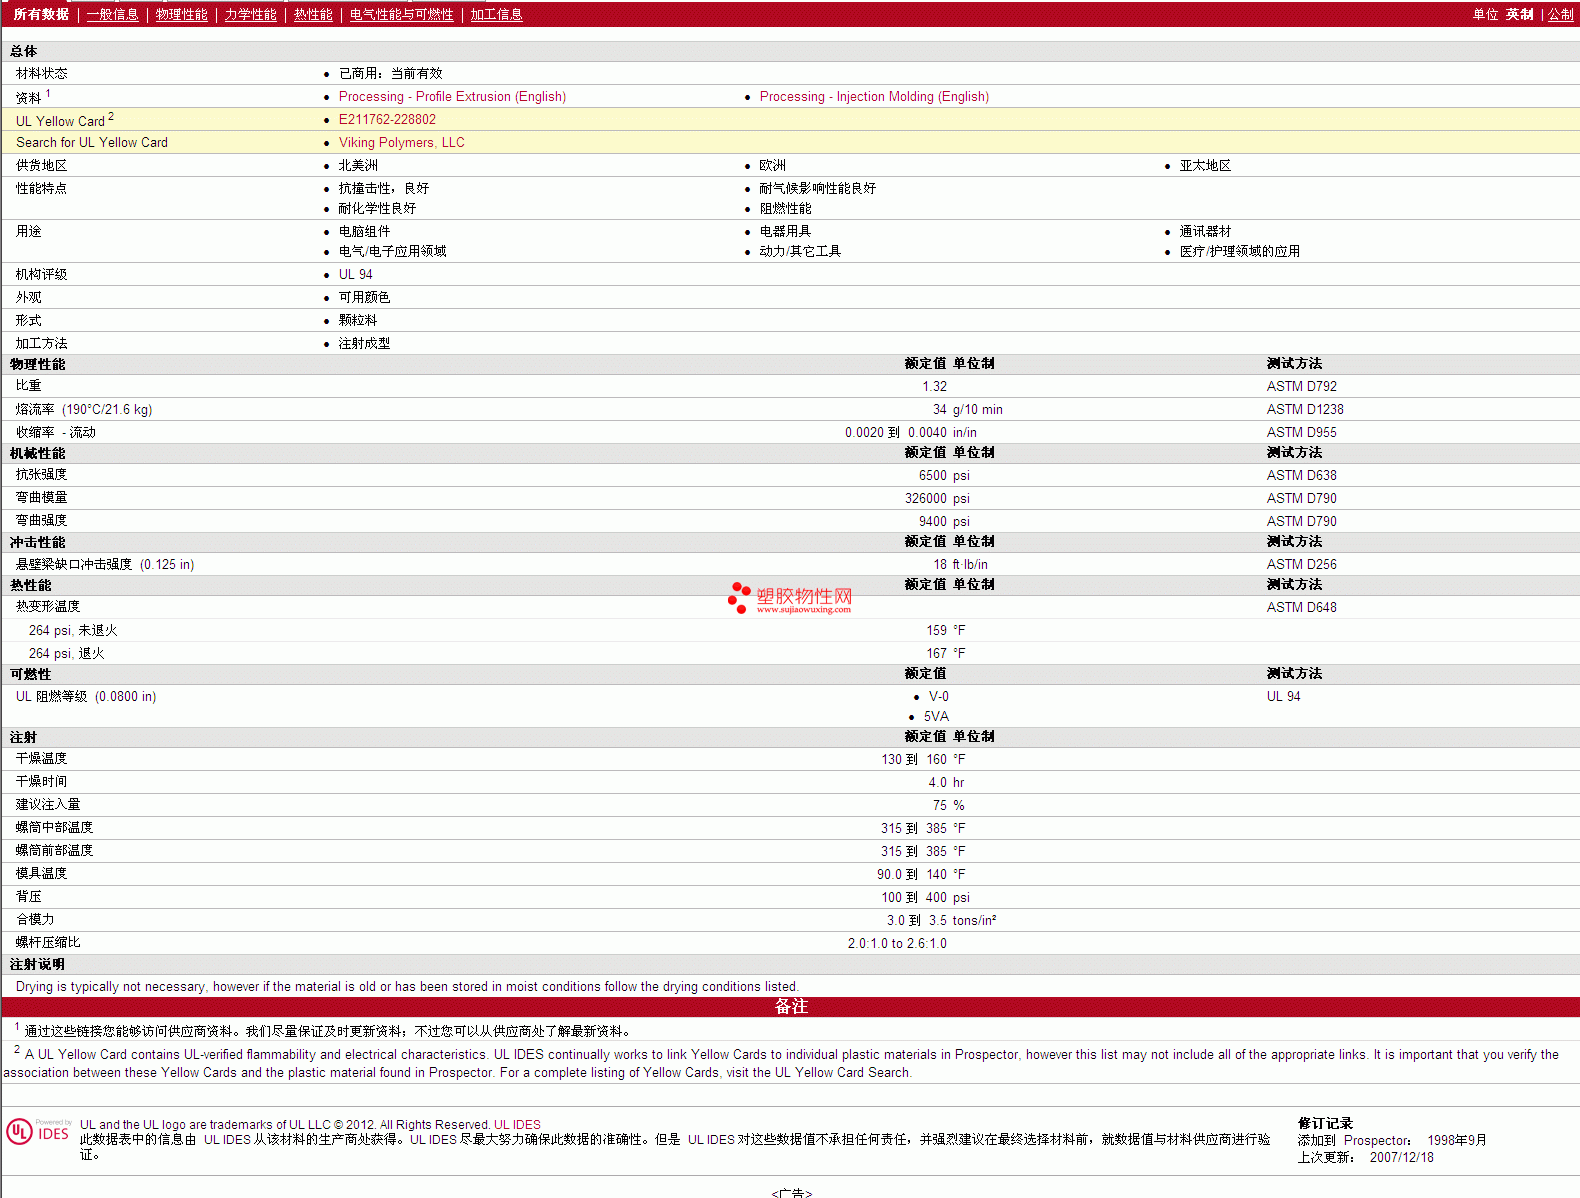Click the 注射说明 section header
The image size is (1580, 1198).
coord(37,964)
